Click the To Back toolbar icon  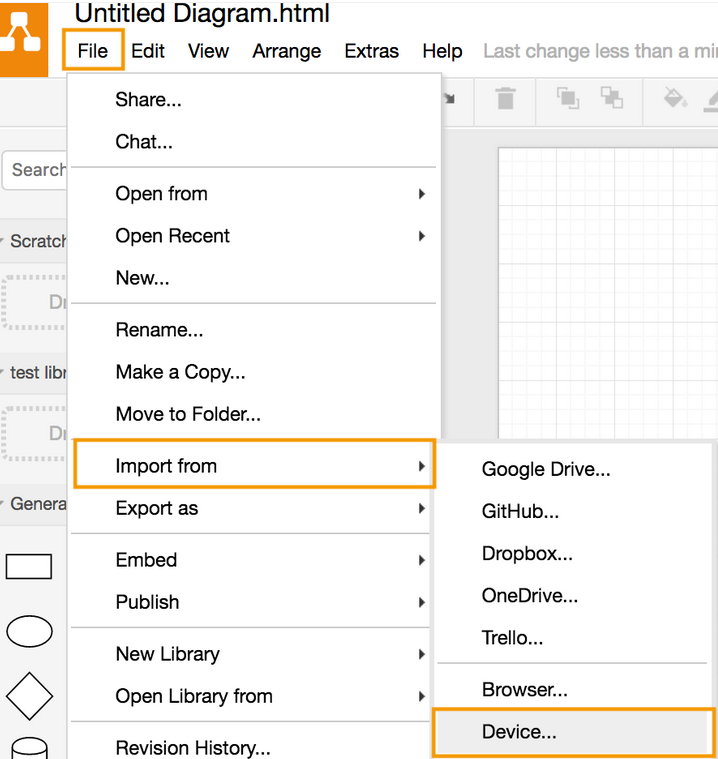point(611,98)
